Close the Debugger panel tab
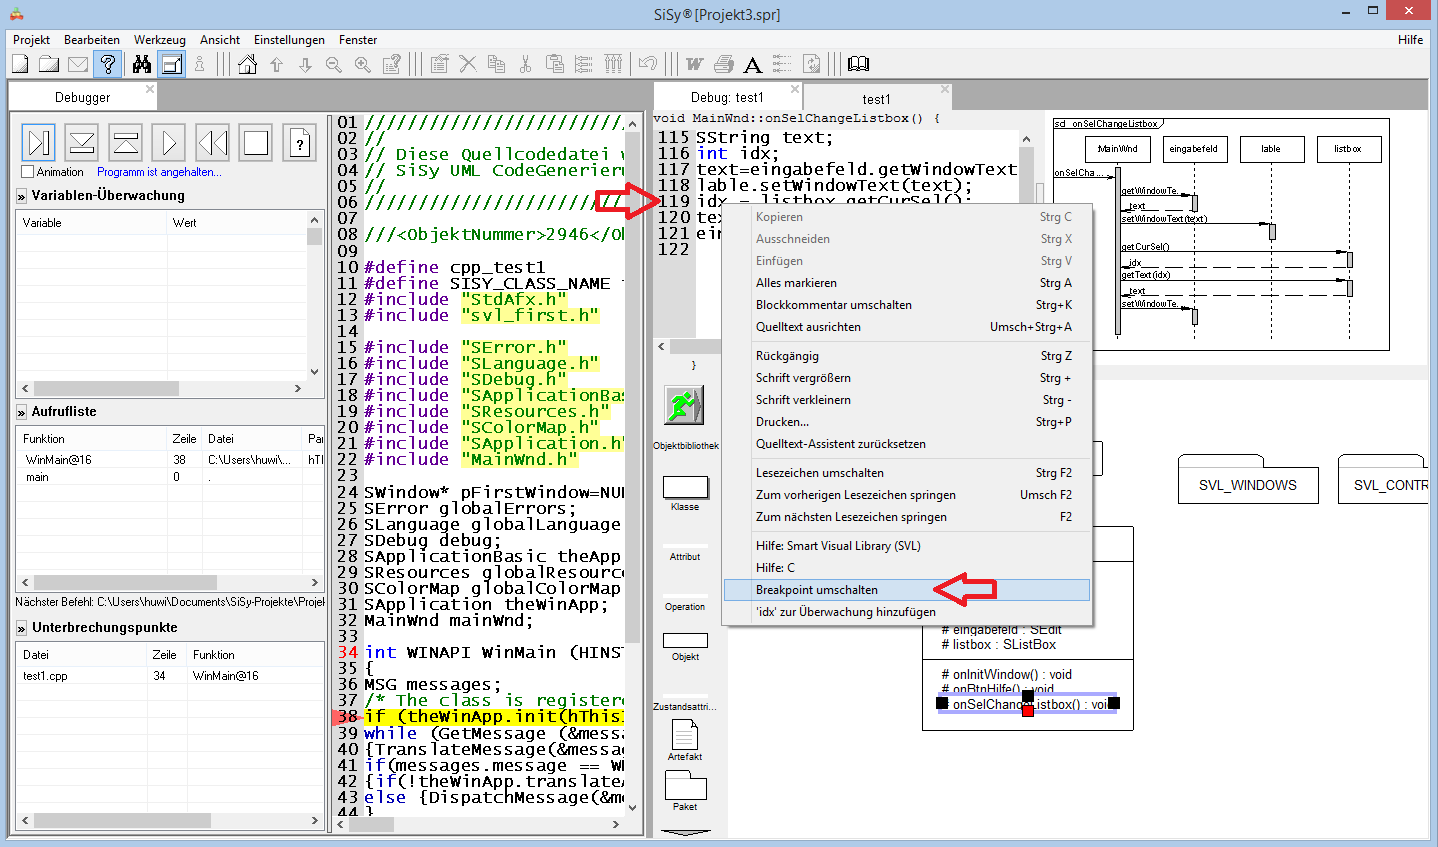 tap(150, 90)
